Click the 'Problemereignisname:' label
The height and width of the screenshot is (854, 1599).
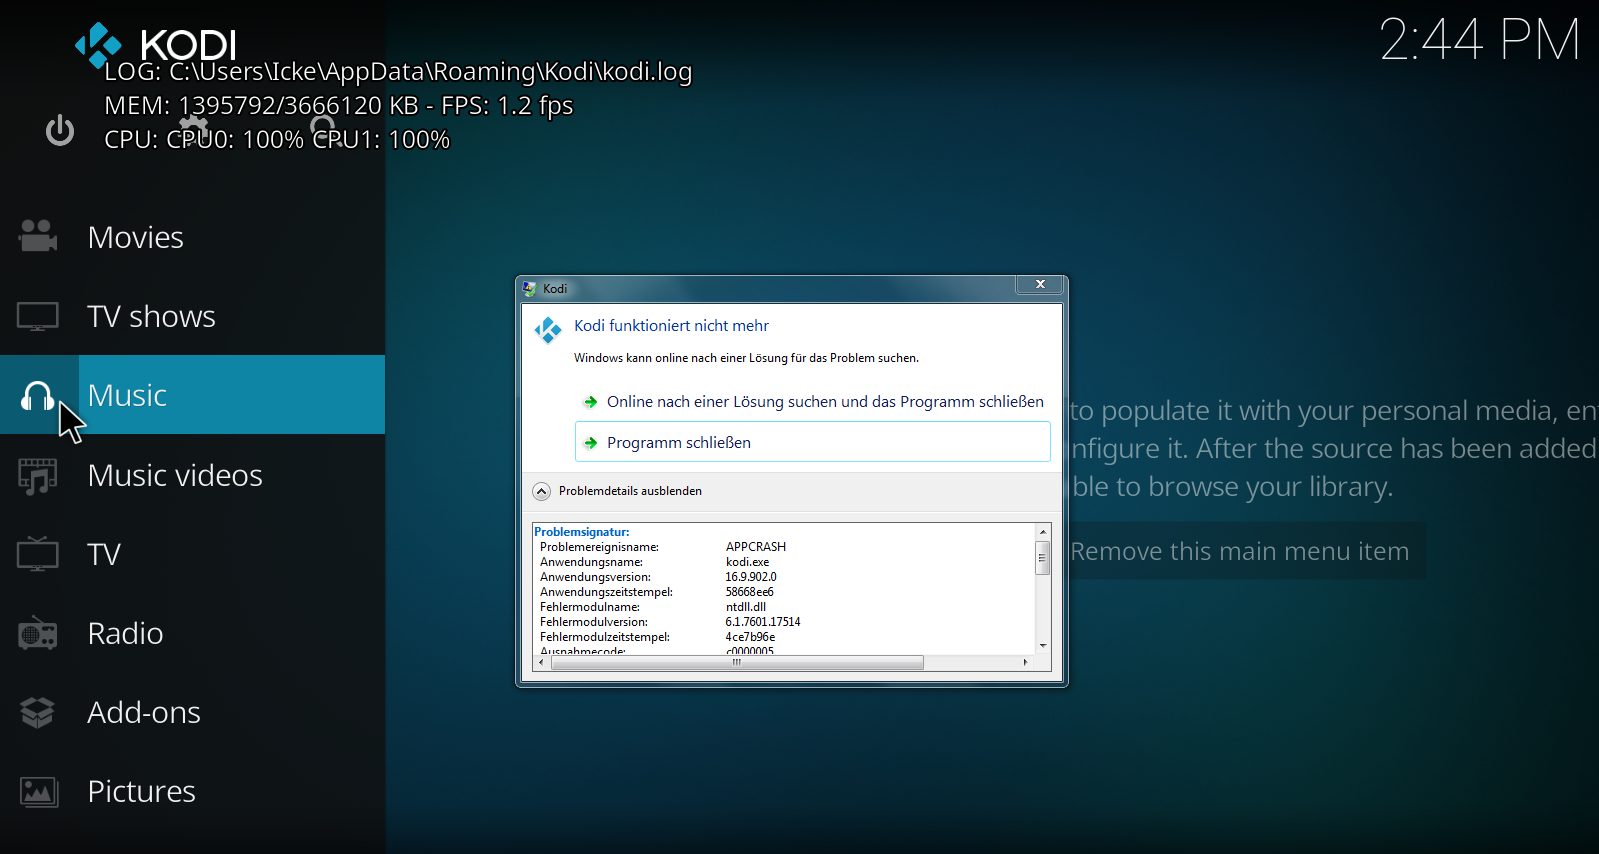(x=600, y=547)
